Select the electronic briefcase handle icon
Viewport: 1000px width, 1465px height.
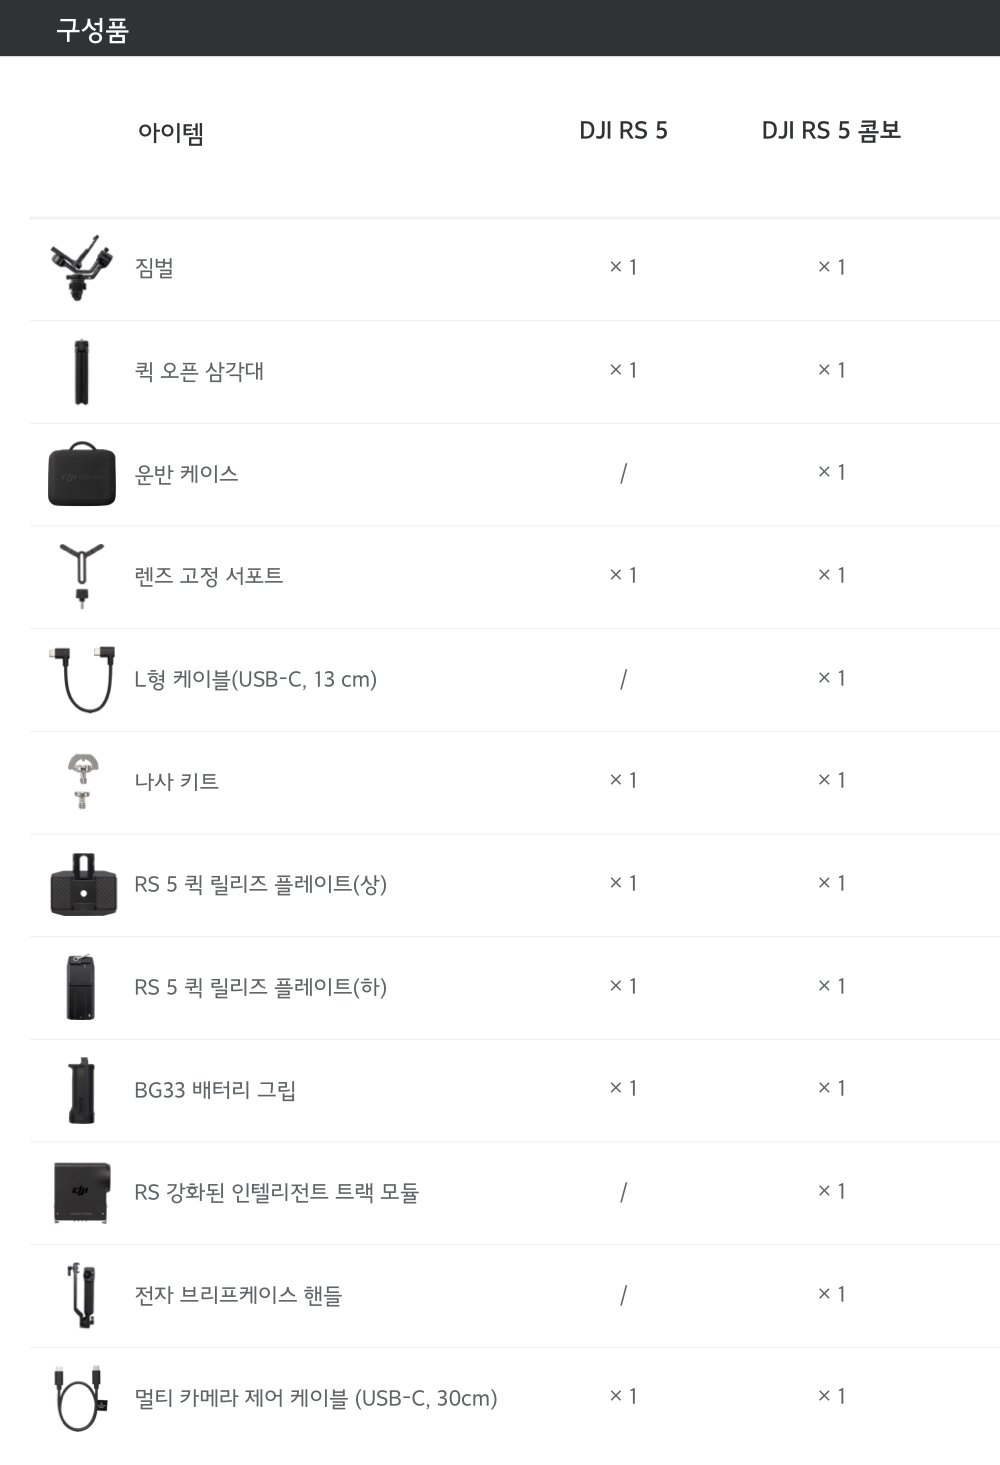pos(81,1295)
